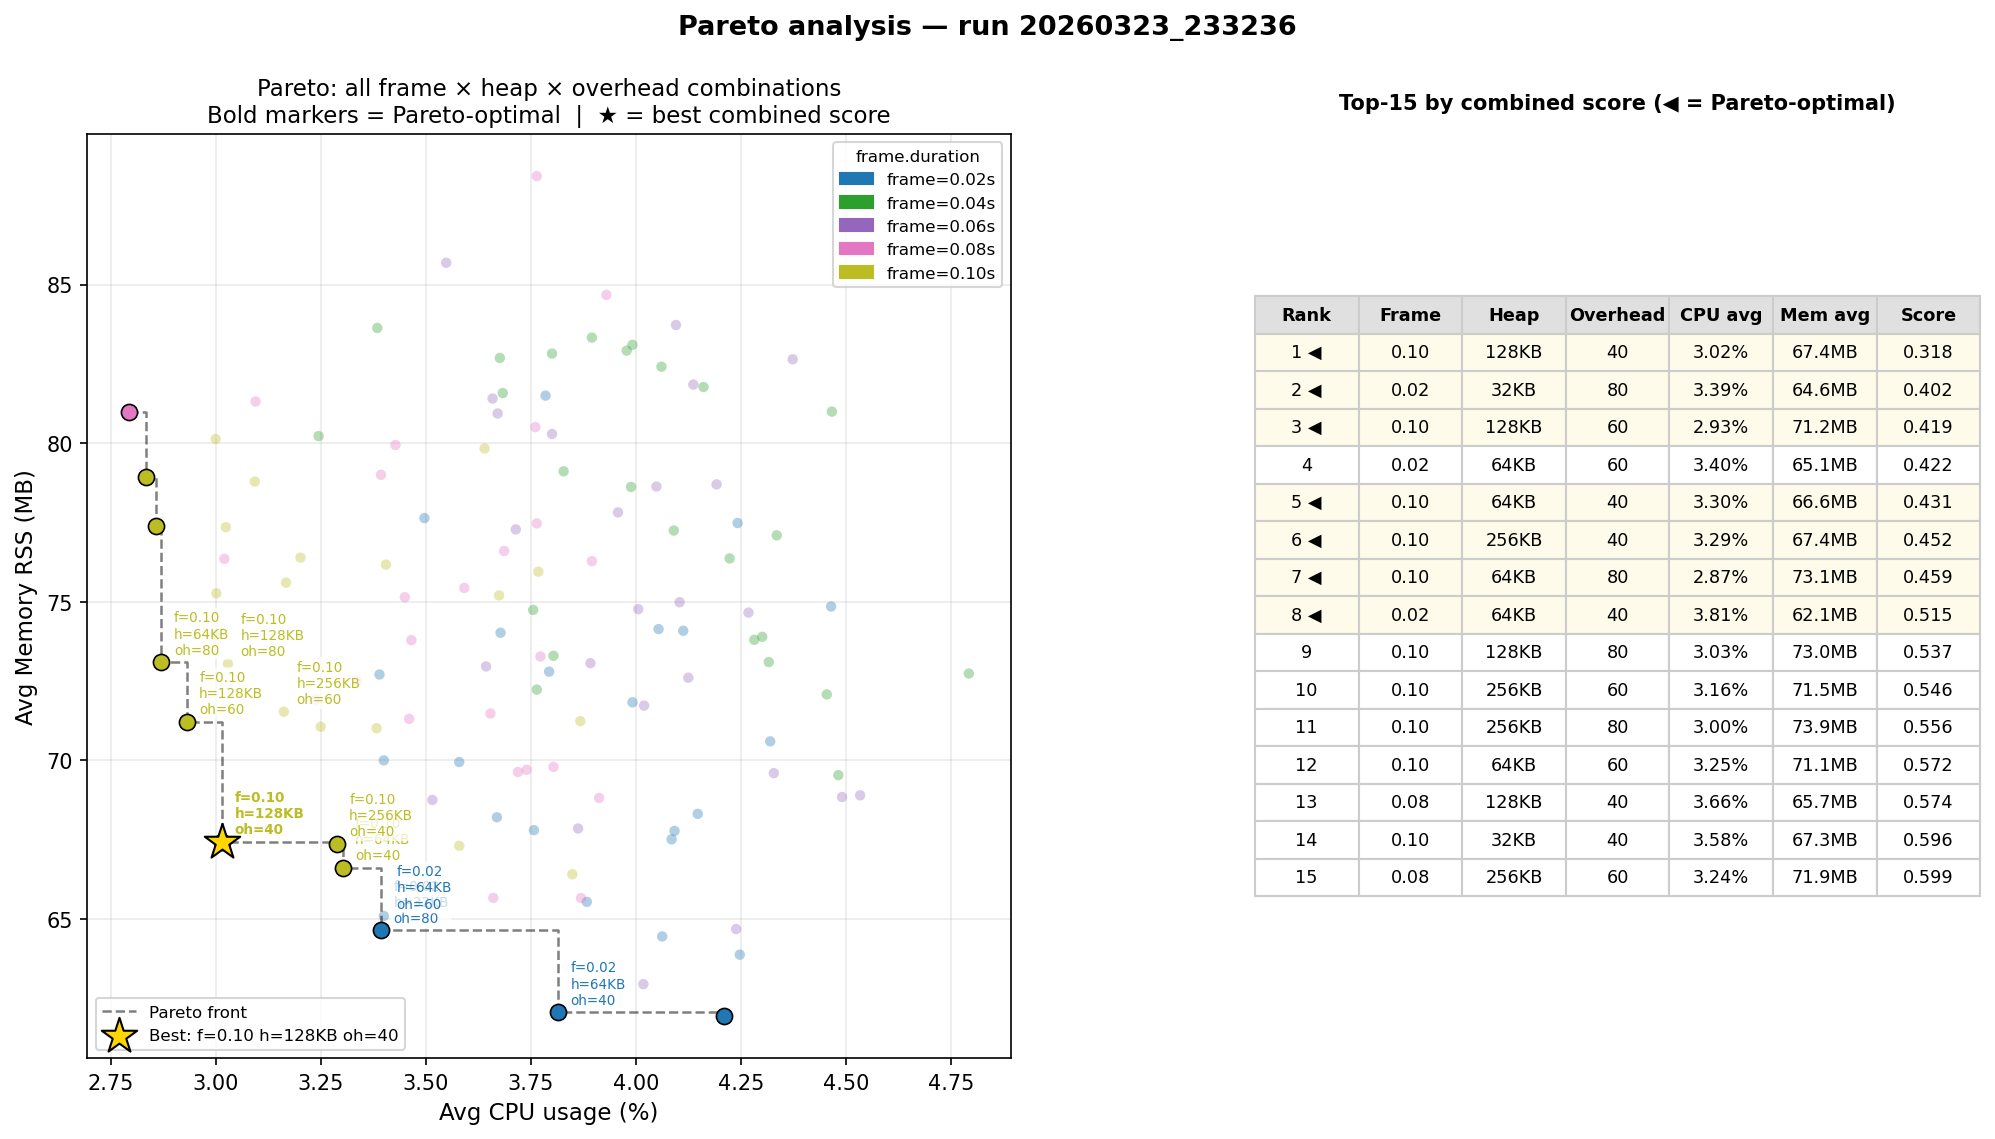Click the pink Pareto point at top left
The height and width of the screenshot is (1139, 1995).
[128, 411]
